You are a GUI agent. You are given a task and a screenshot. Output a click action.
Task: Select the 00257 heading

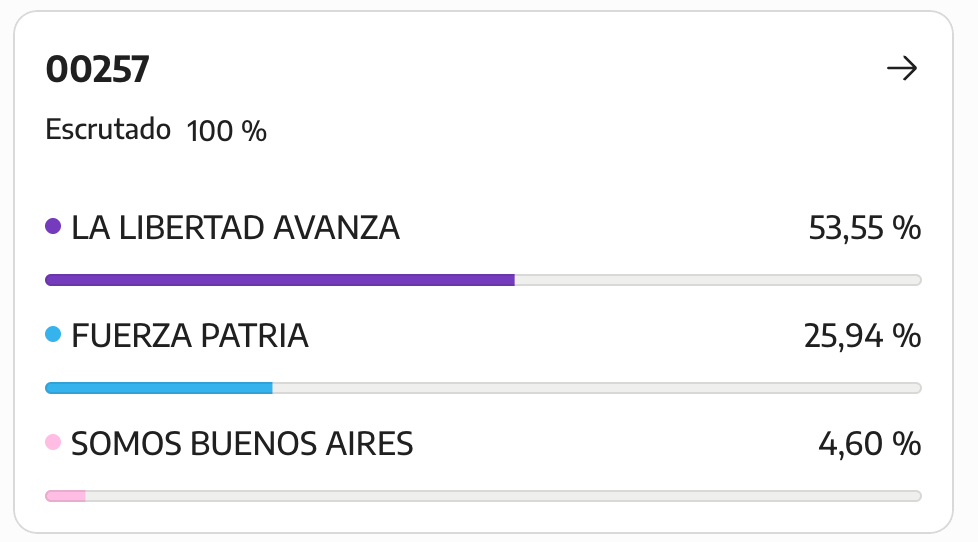(x=97, y=69)
